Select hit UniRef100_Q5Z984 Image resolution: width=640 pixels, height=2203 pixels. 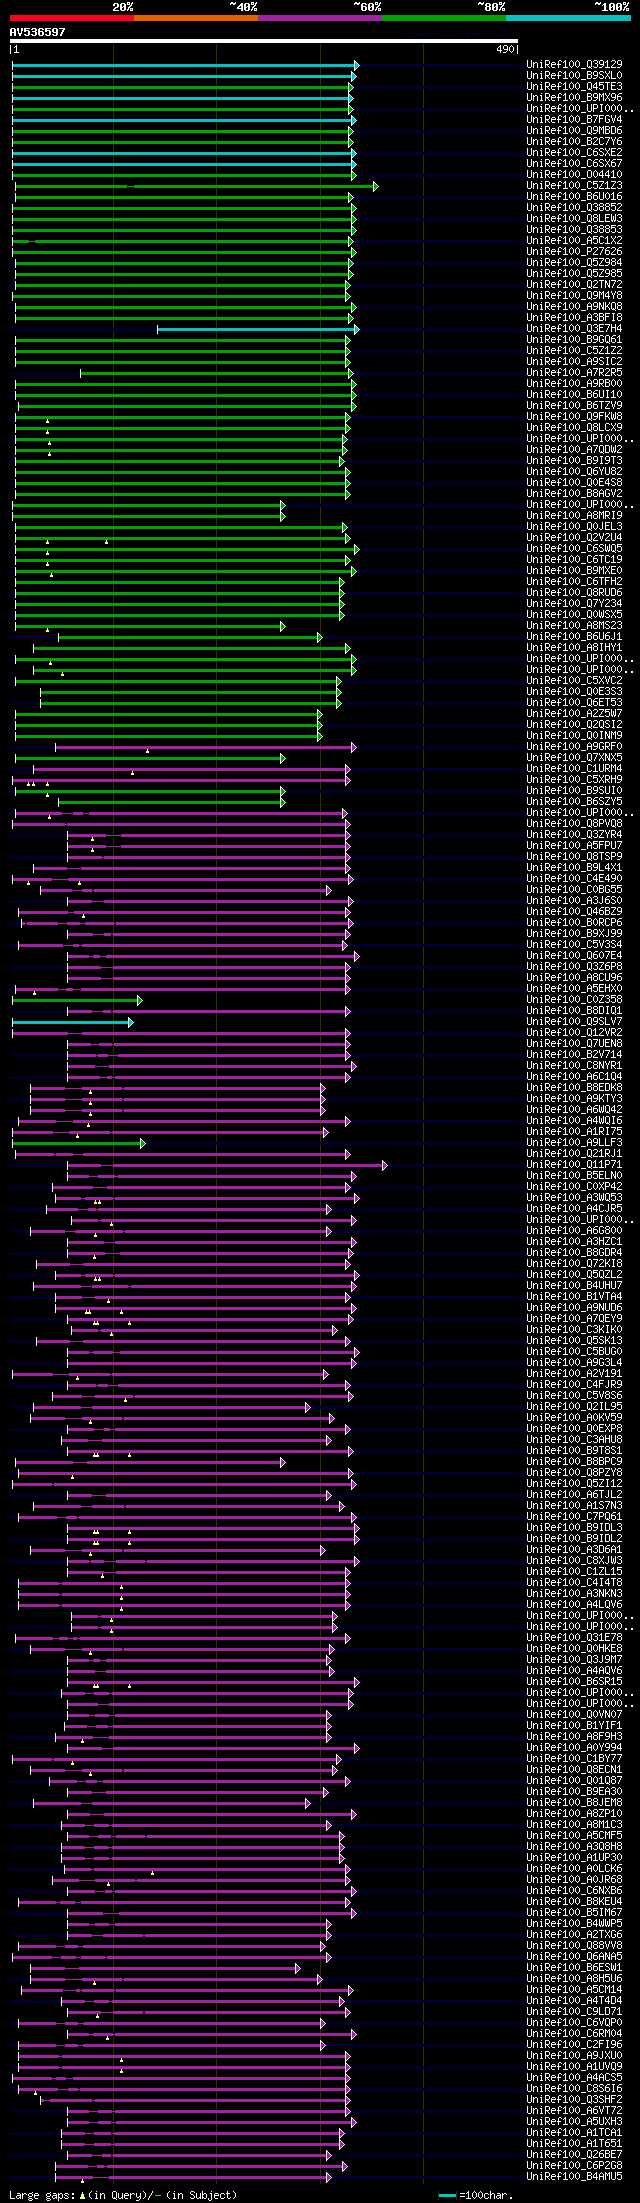point(575,263)
